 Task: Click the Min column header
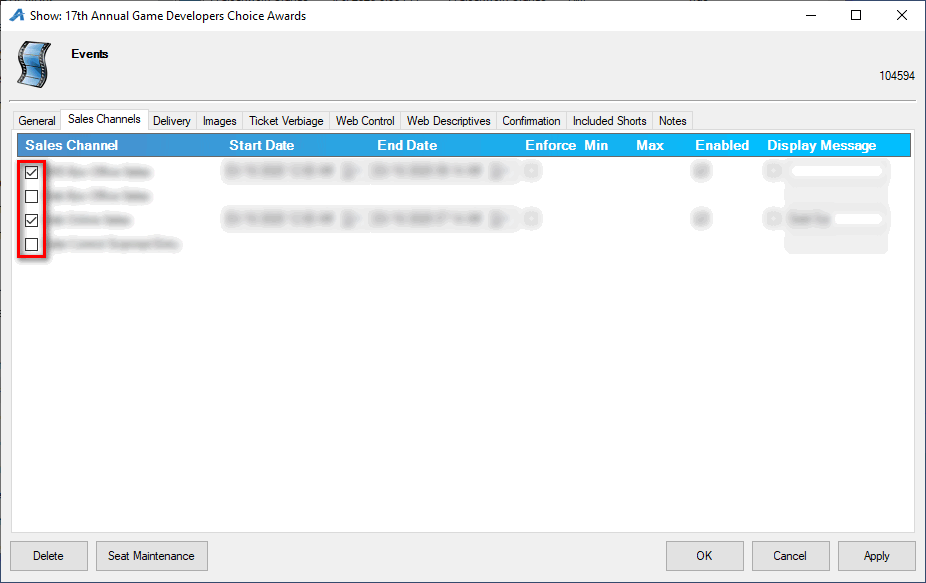(596, 145)
